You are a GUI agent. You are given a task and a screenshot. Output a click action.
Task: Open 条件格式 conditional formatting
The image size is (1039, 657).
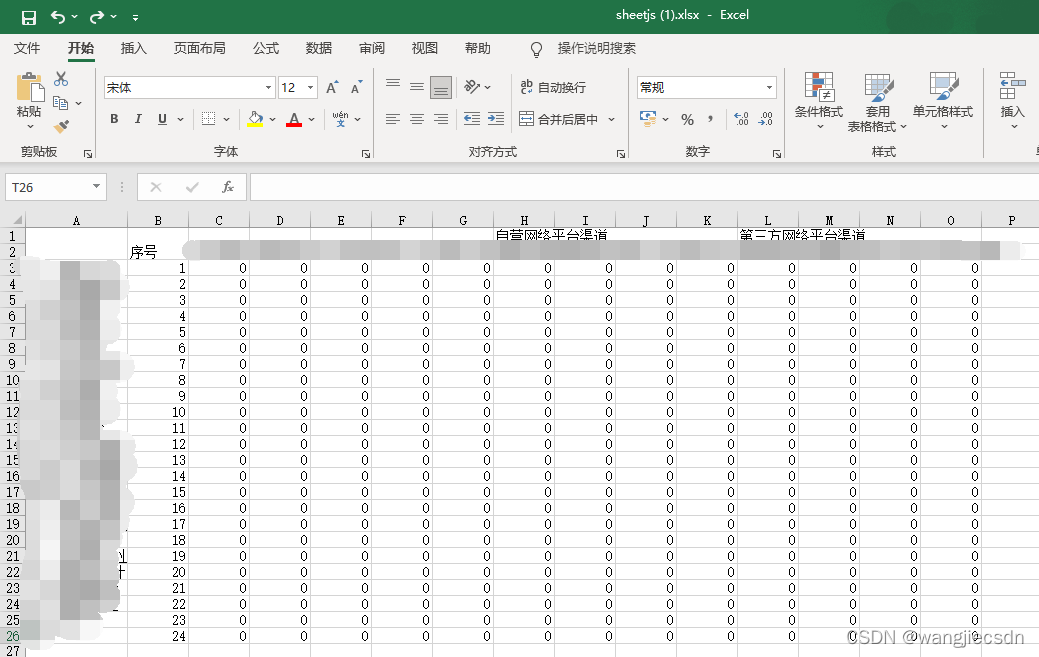pyautogui.click(x=819, y=101)
